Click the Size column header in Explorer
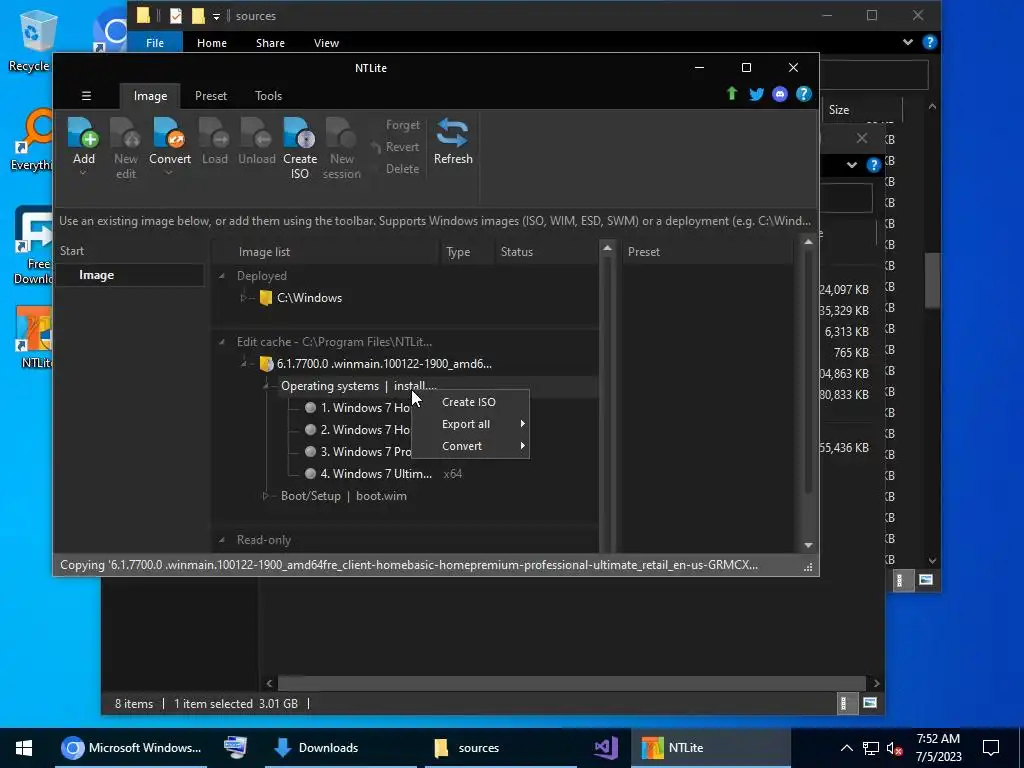 [839, 110]
